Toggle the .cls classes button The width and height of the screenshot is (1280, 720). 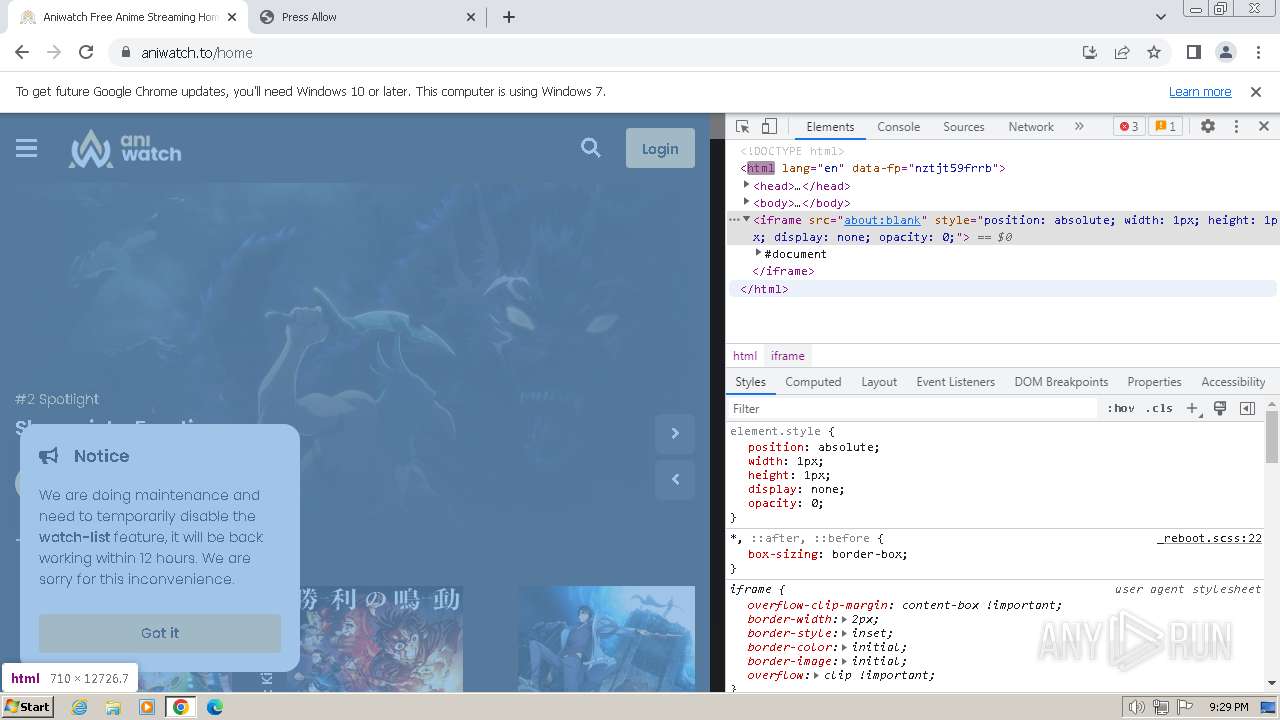pyautogui.click(x=1159, y=409)
